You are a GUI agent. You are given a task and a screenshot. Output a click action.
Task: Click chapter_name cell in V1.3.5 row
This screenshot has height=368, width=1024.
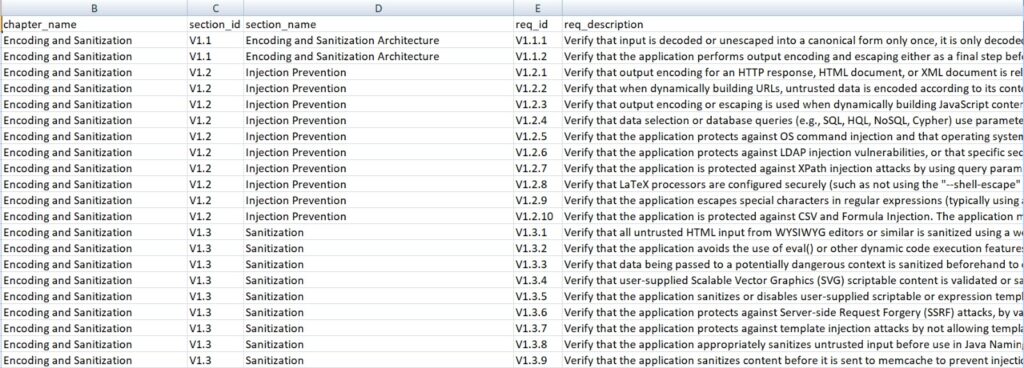coord(94,296)
